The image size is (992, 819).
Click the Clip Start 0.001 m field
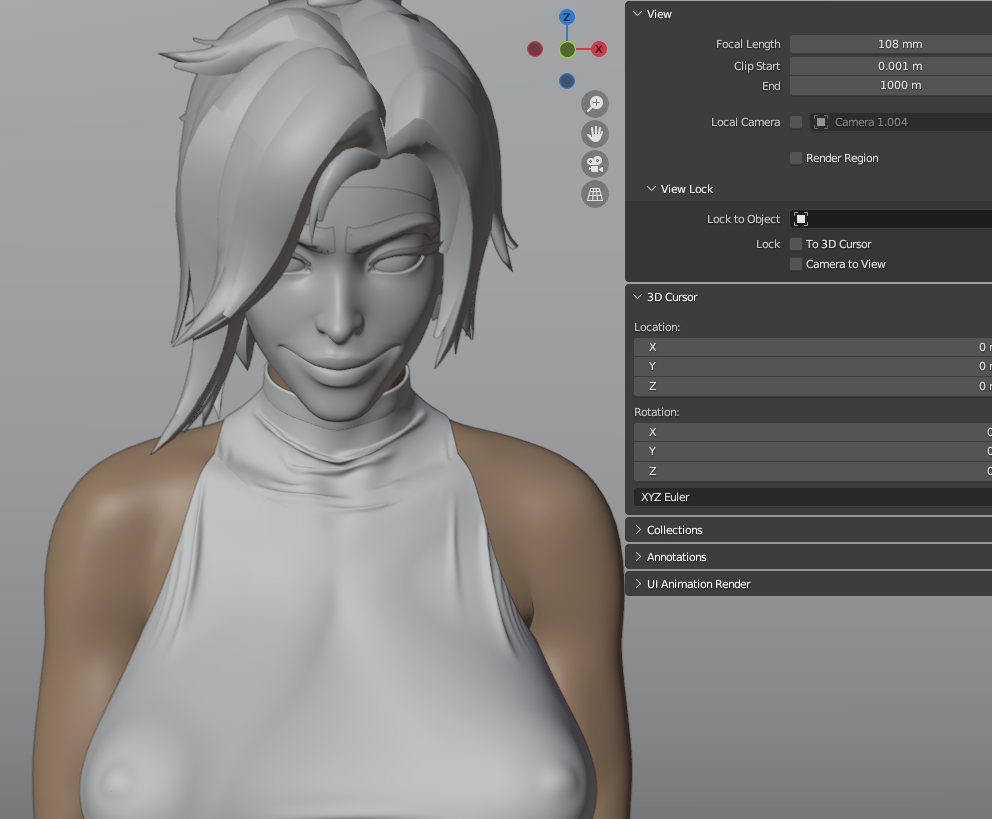pos(891,66)
